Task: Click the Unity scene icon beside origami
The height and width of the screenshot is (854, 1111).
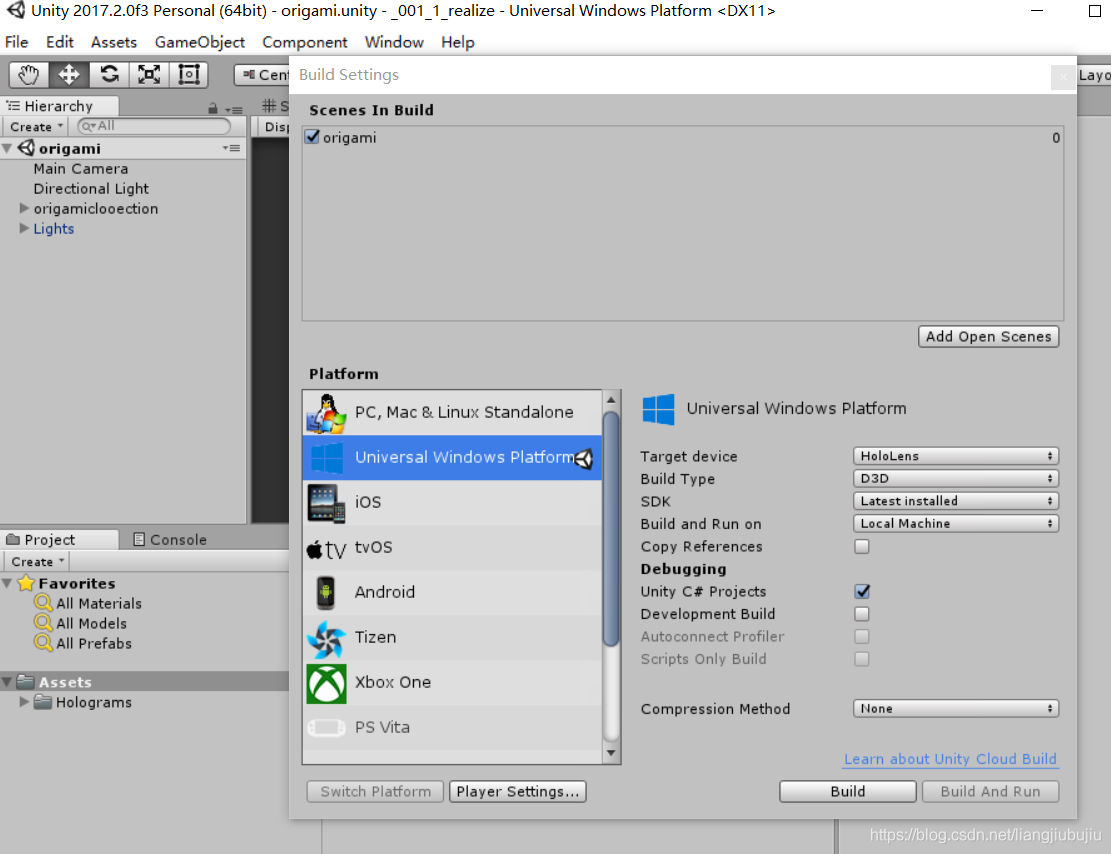Action: [x=26, y=148]
